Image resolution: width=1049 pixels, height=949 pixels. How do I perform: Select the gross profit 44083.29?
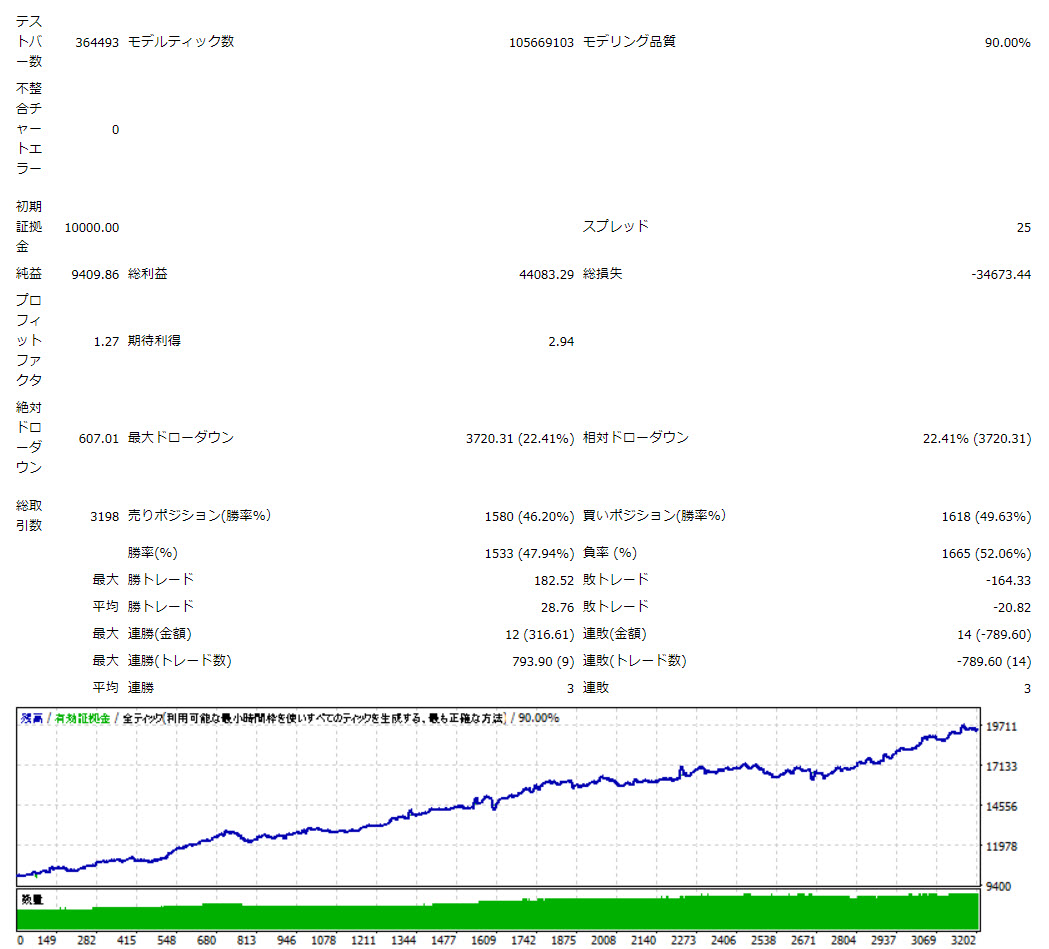[x=547, y=274]
